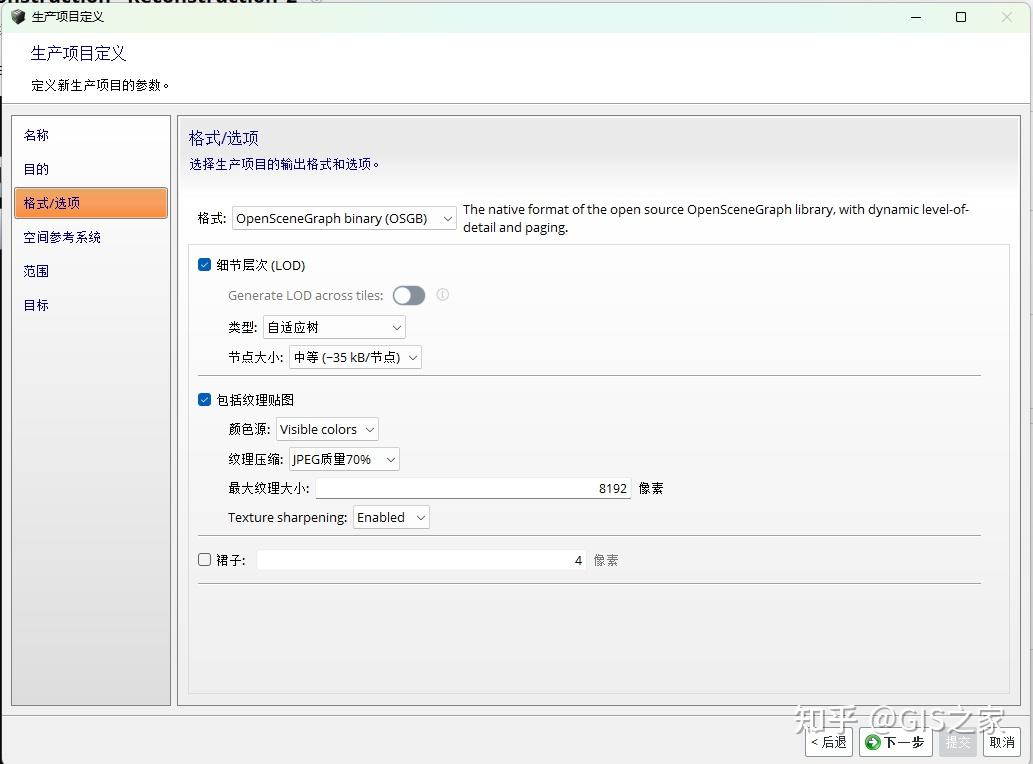
Task: Click the 取消 button
Action: pos(1003,743)
